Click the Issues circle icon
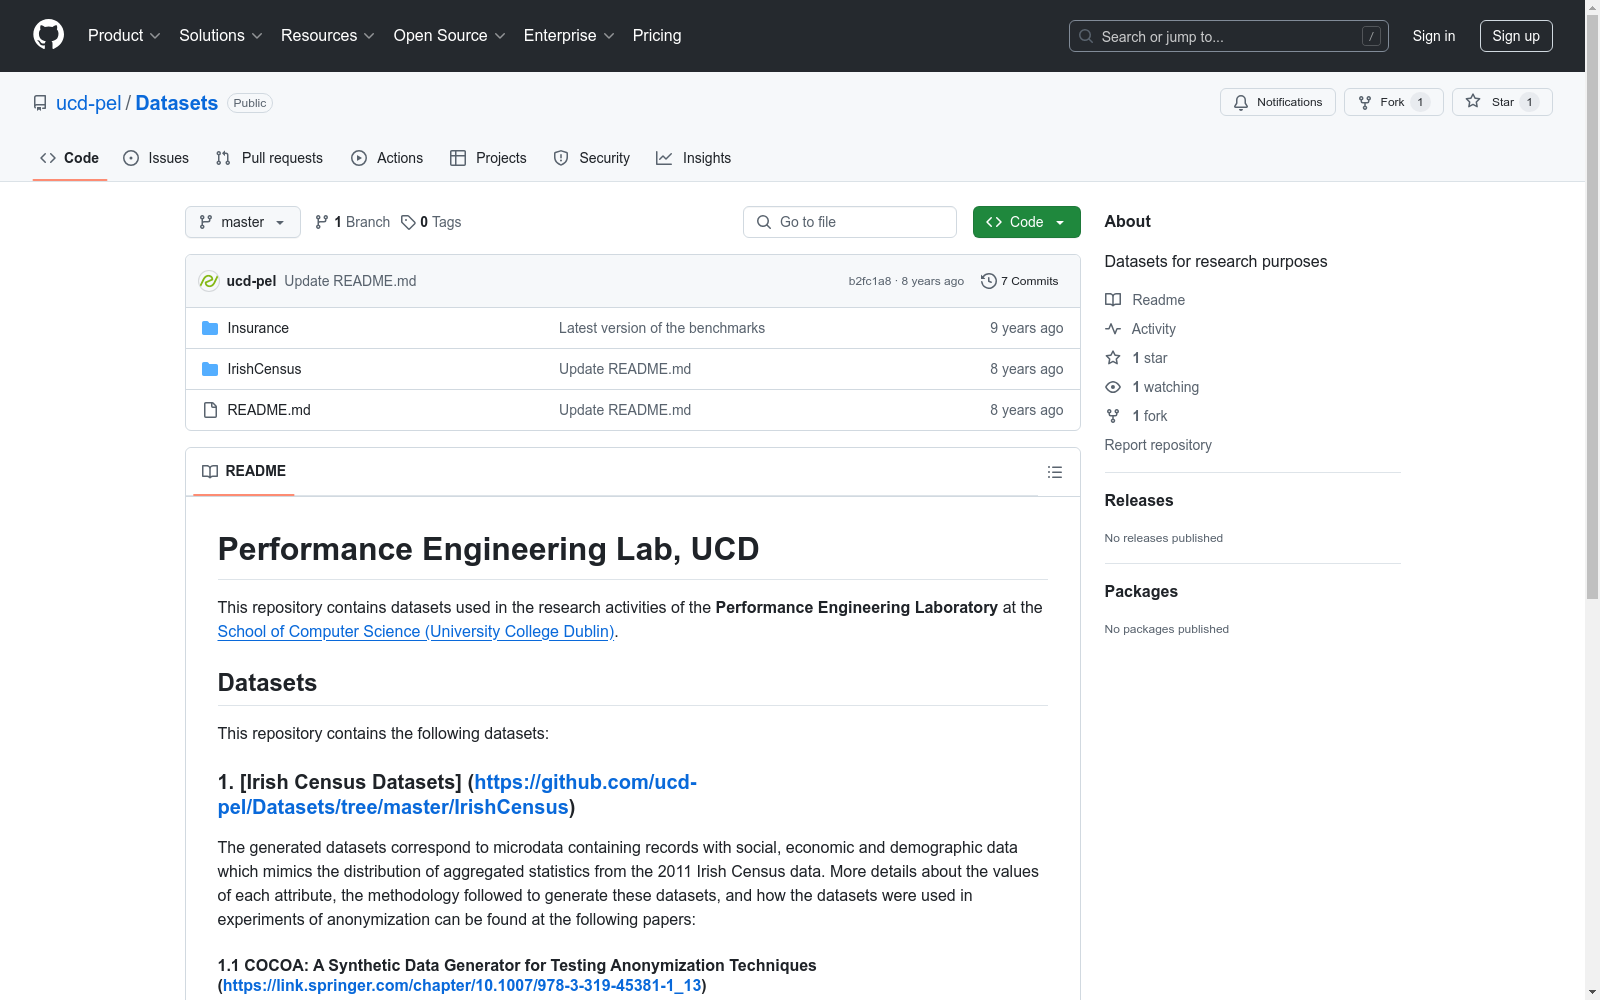Image resolution: width=1600 pixels, height=1000 pixels. (131, 158)
